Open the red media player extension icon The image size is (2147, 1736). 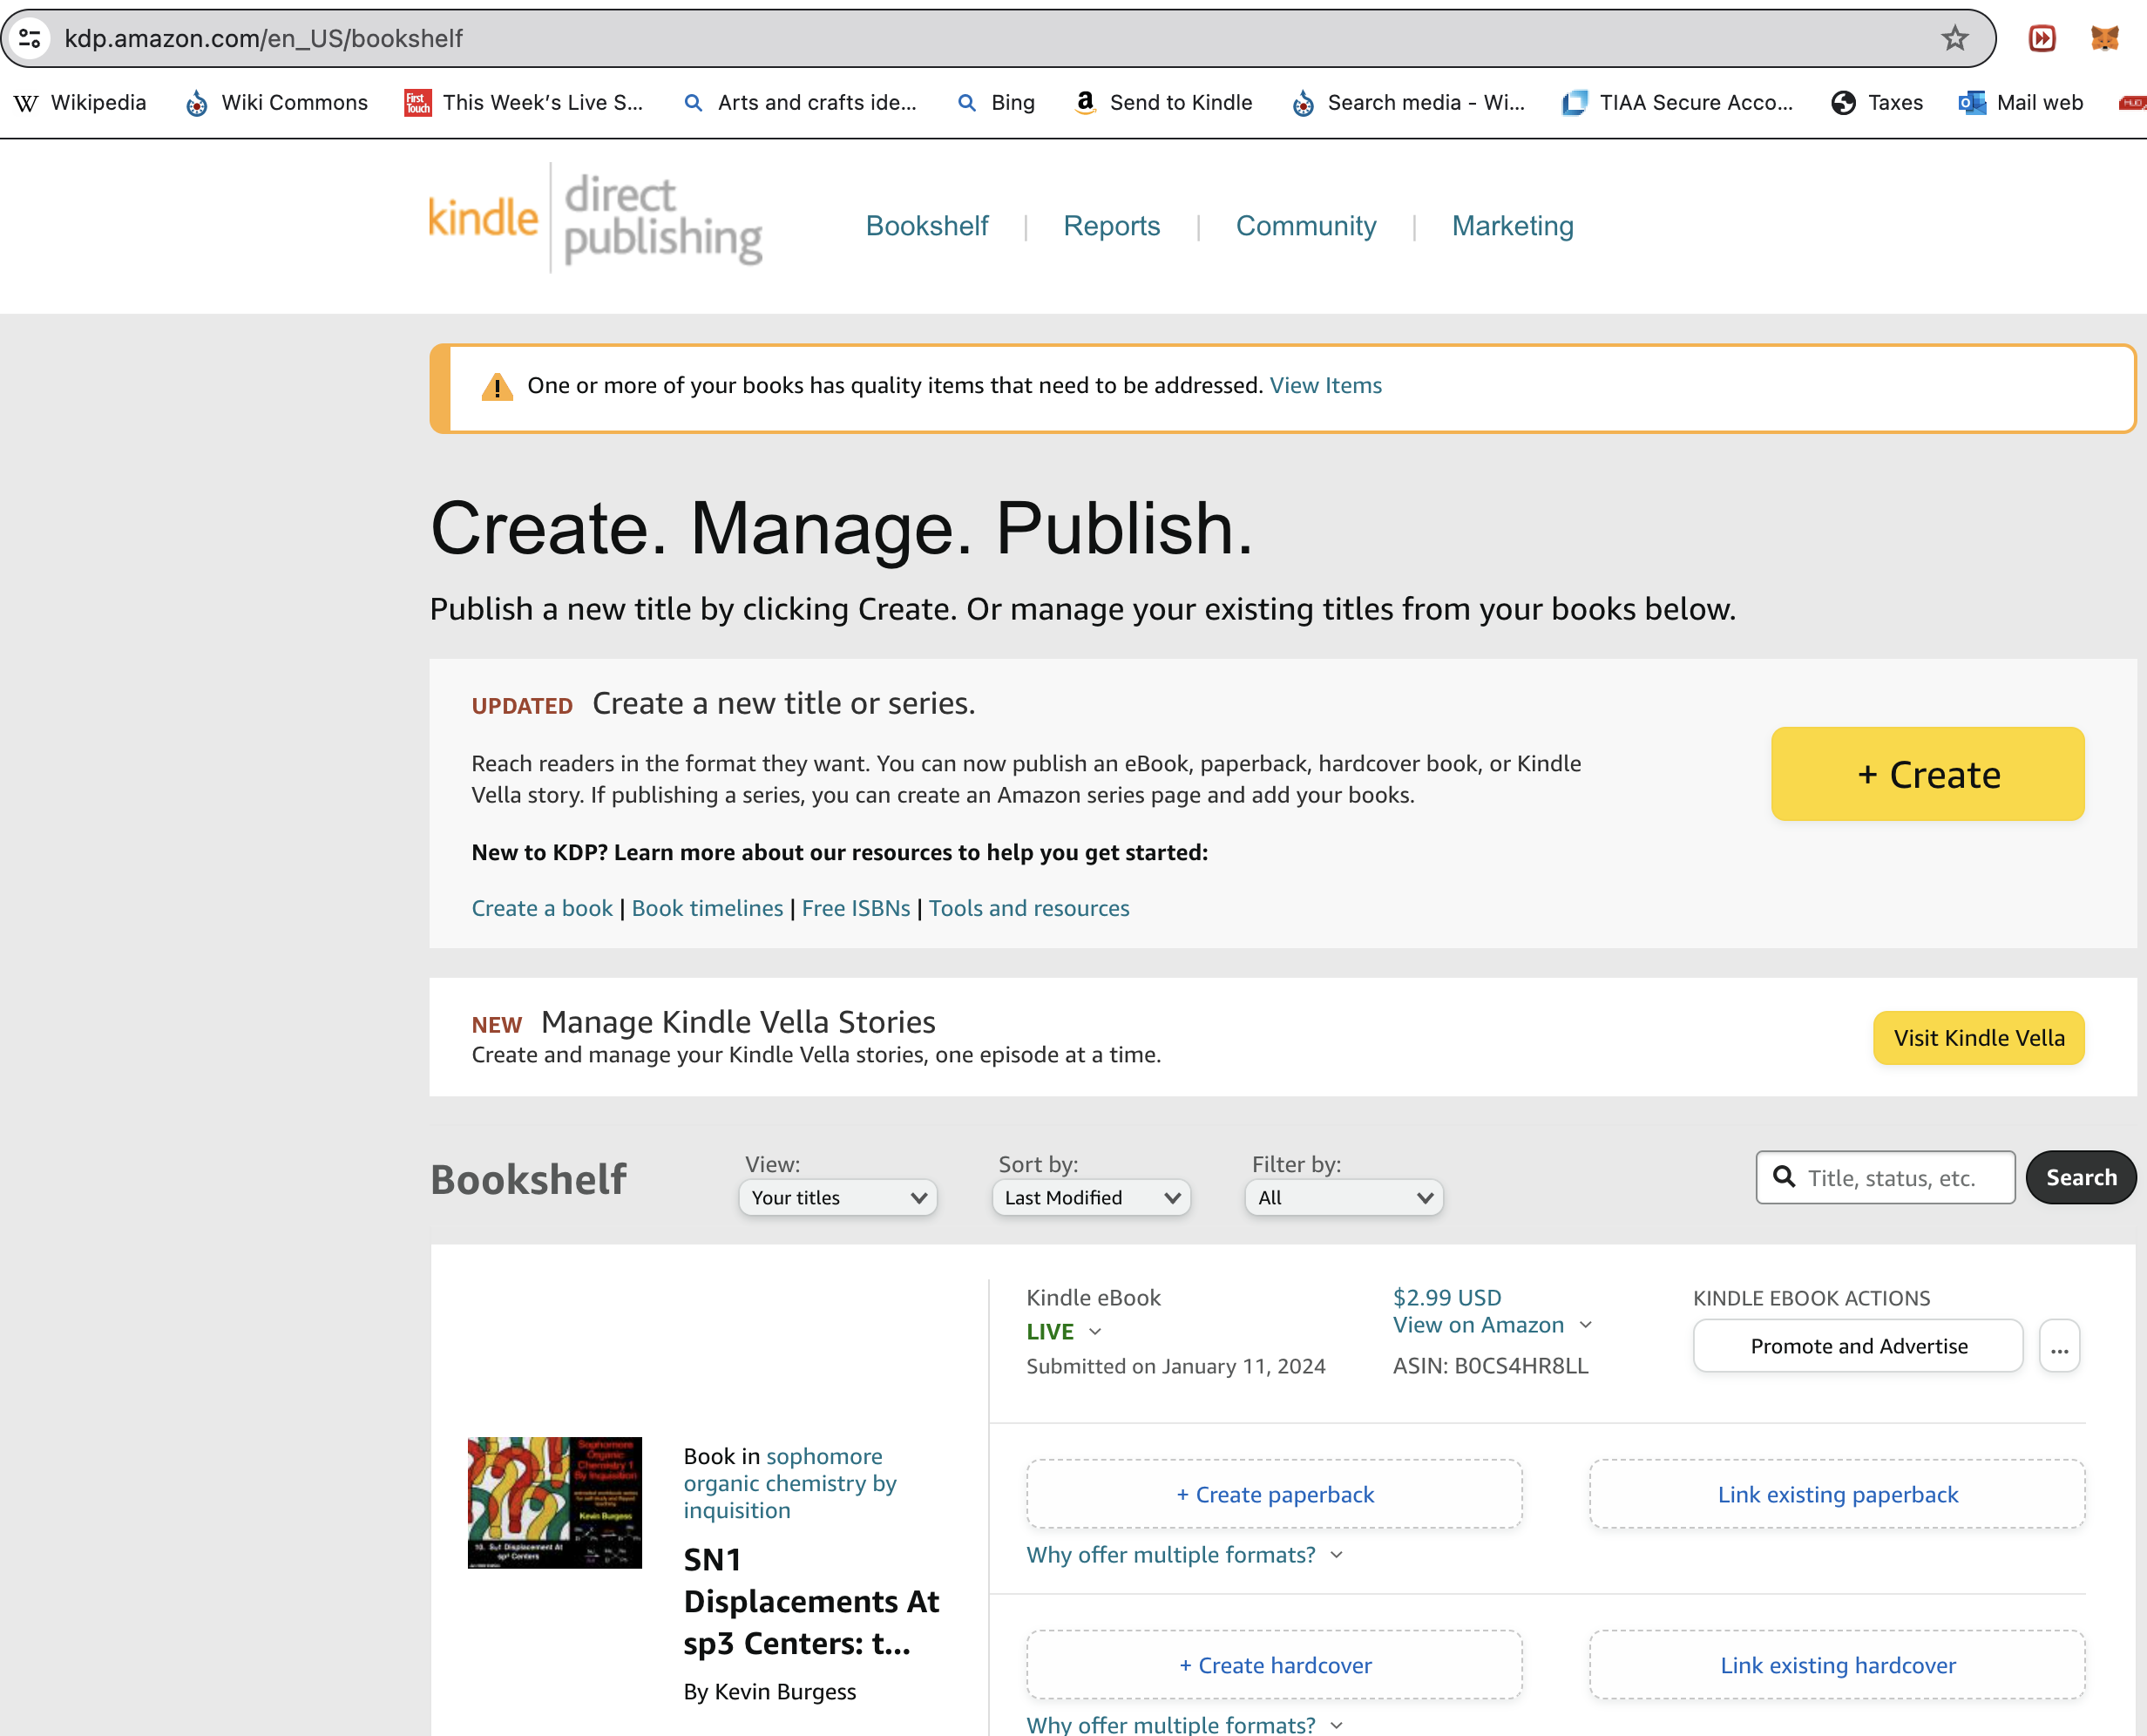(2042, 39)
